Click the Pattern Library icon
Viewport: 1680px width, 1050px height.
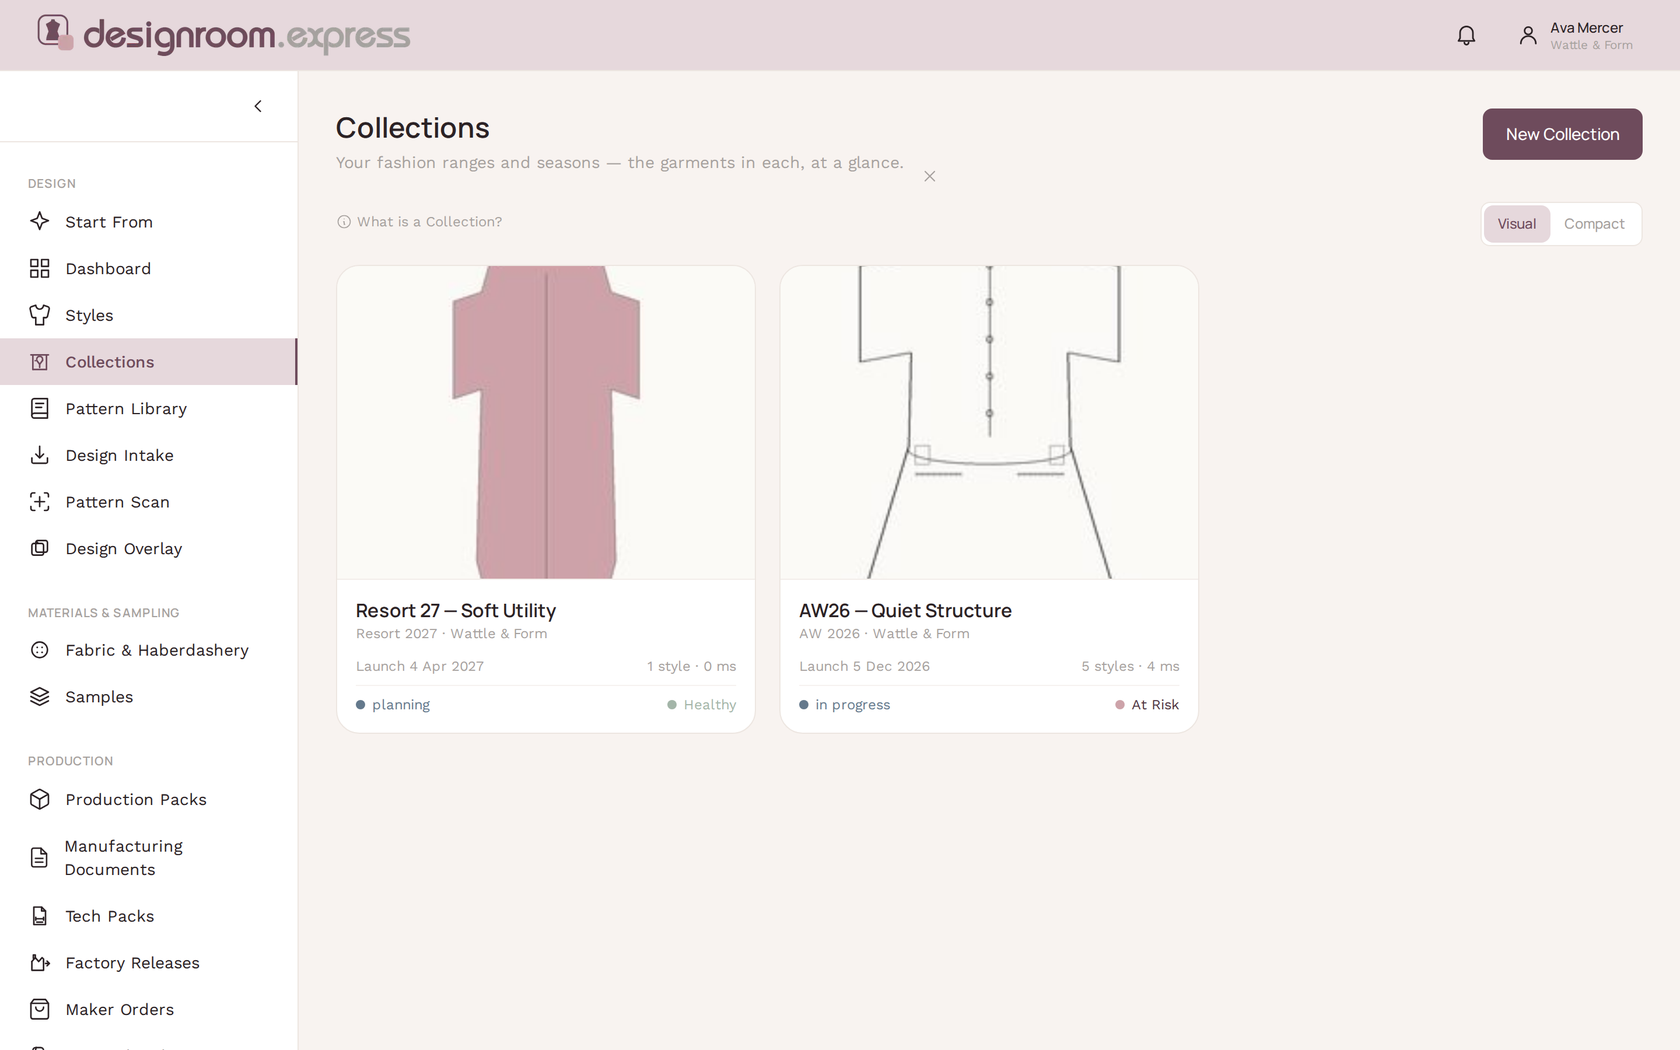(40, 408)
